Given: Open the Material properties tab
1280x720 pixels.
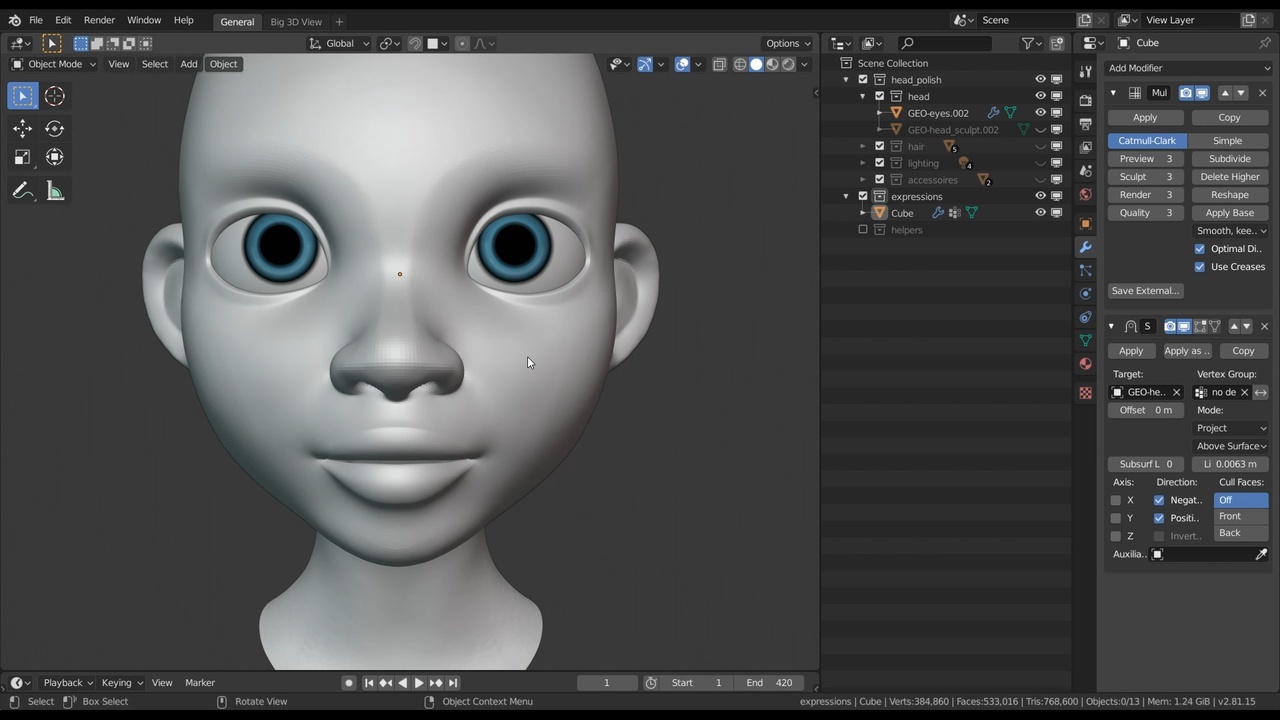Looking at the screenshot, I should (x=1085, y=364).
